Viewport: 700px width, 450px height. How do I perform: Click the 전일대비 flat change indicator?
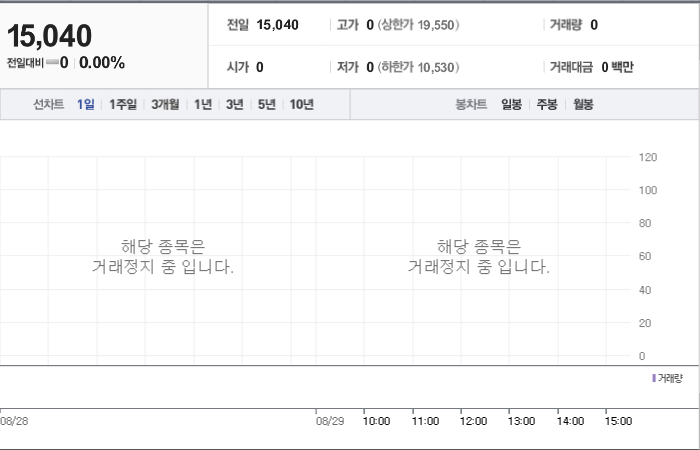52,62
